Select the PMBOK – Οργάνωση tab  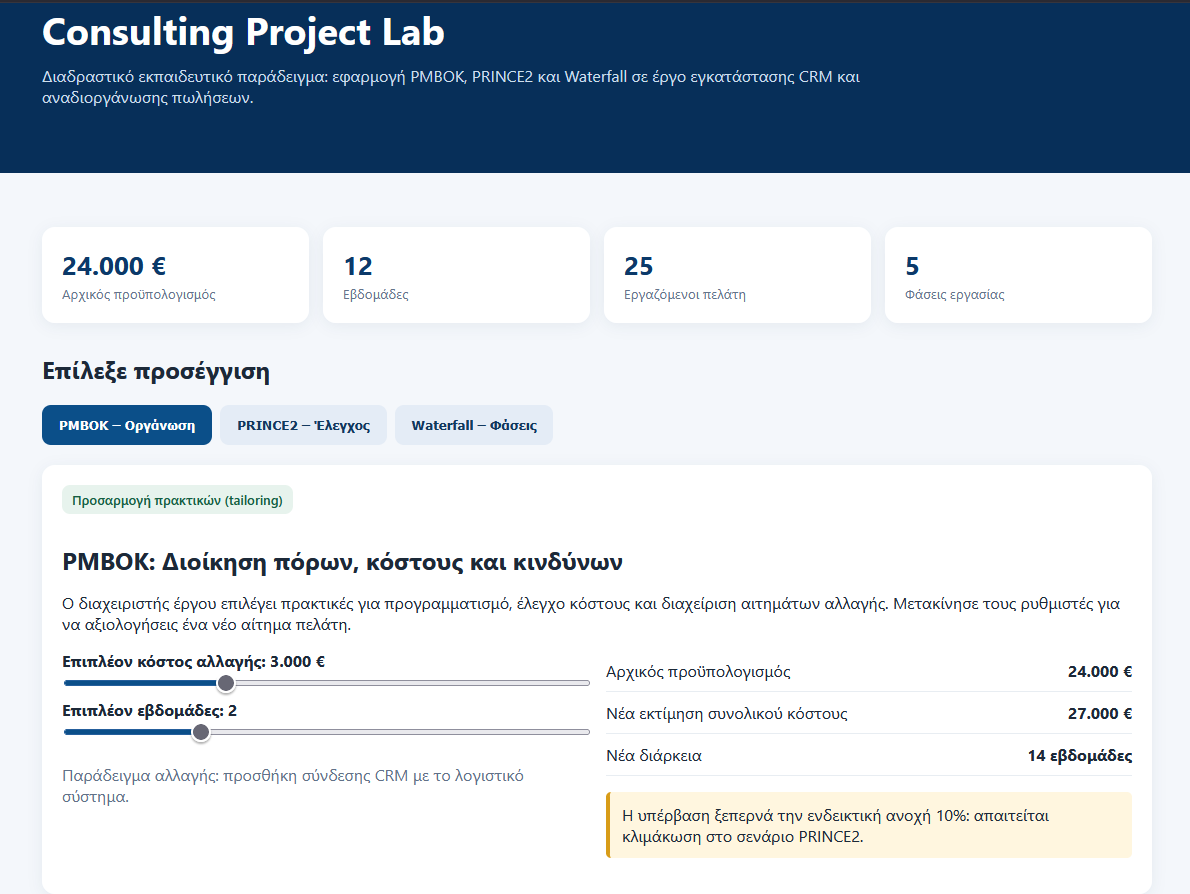[x=127, y=425]
